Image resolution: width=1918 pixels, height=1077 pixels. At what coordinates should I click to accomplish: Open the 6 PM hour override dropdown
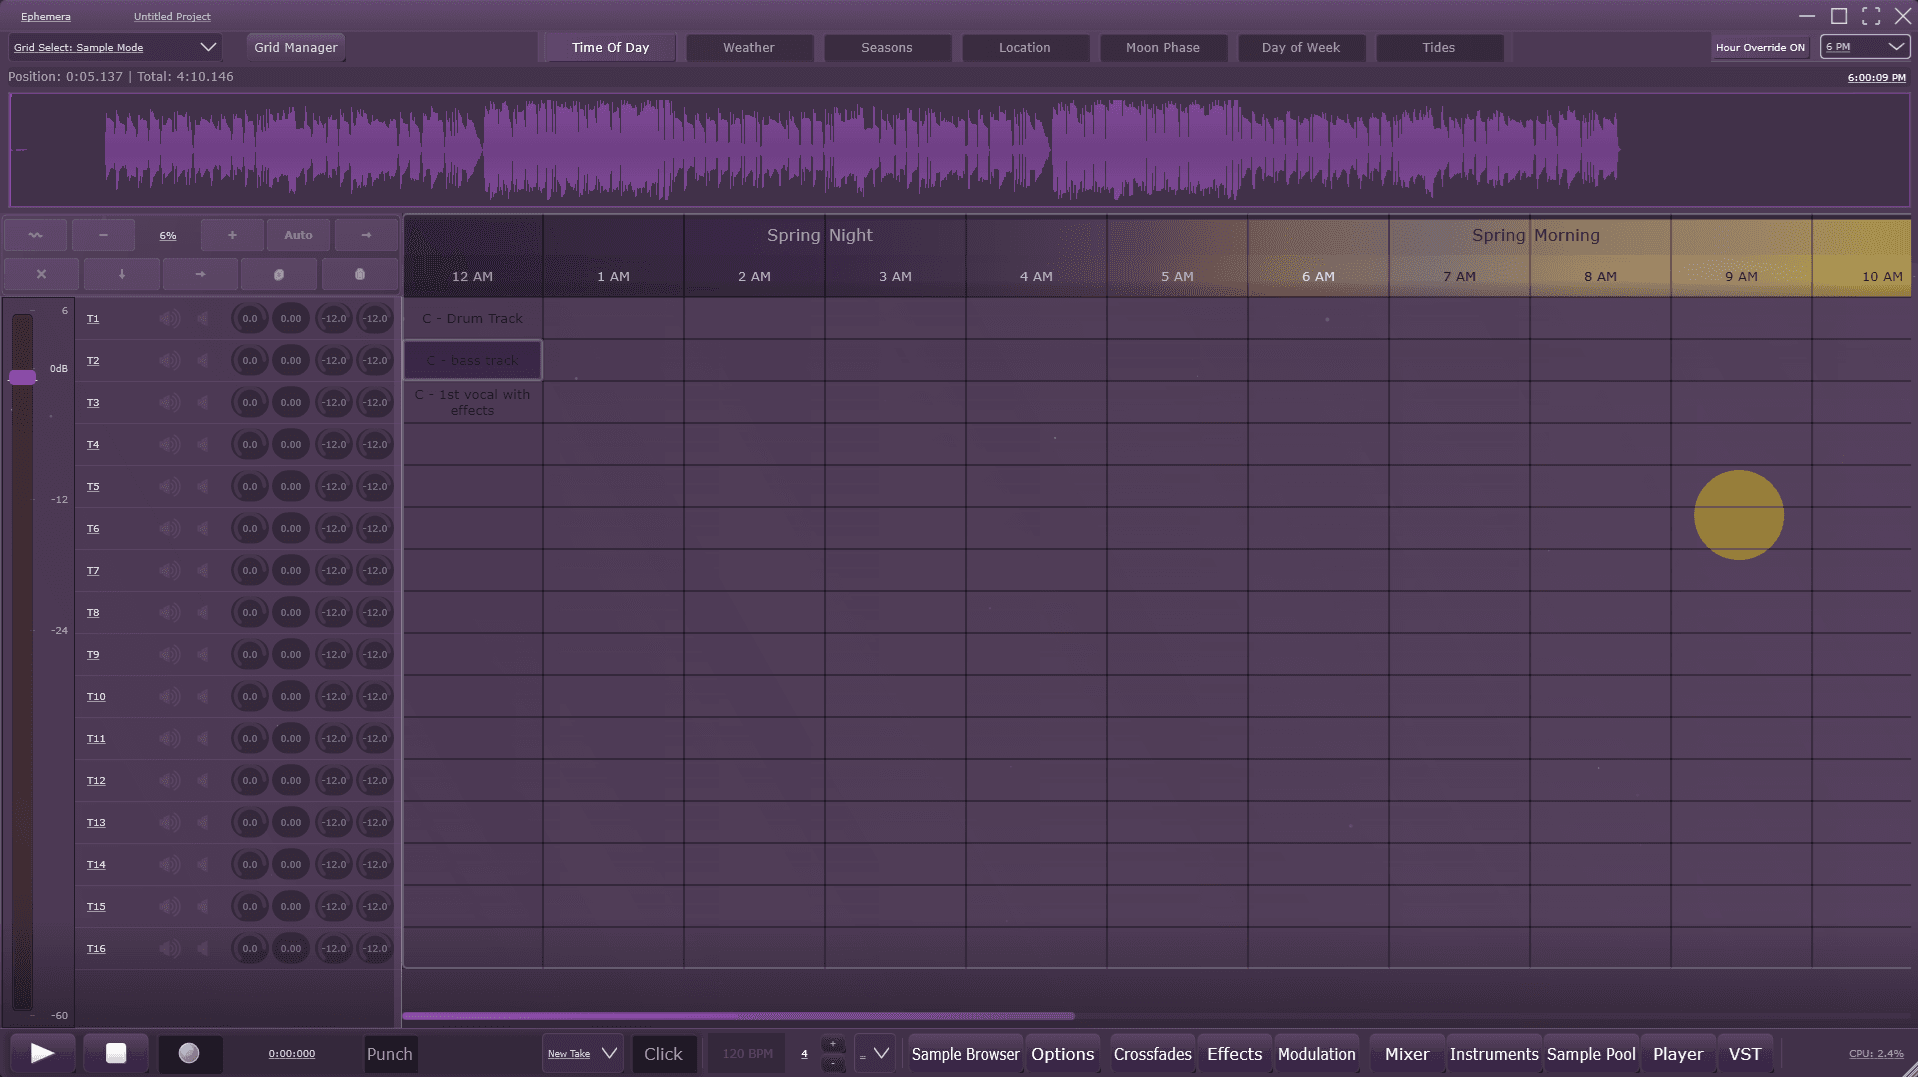point(1865,47)
